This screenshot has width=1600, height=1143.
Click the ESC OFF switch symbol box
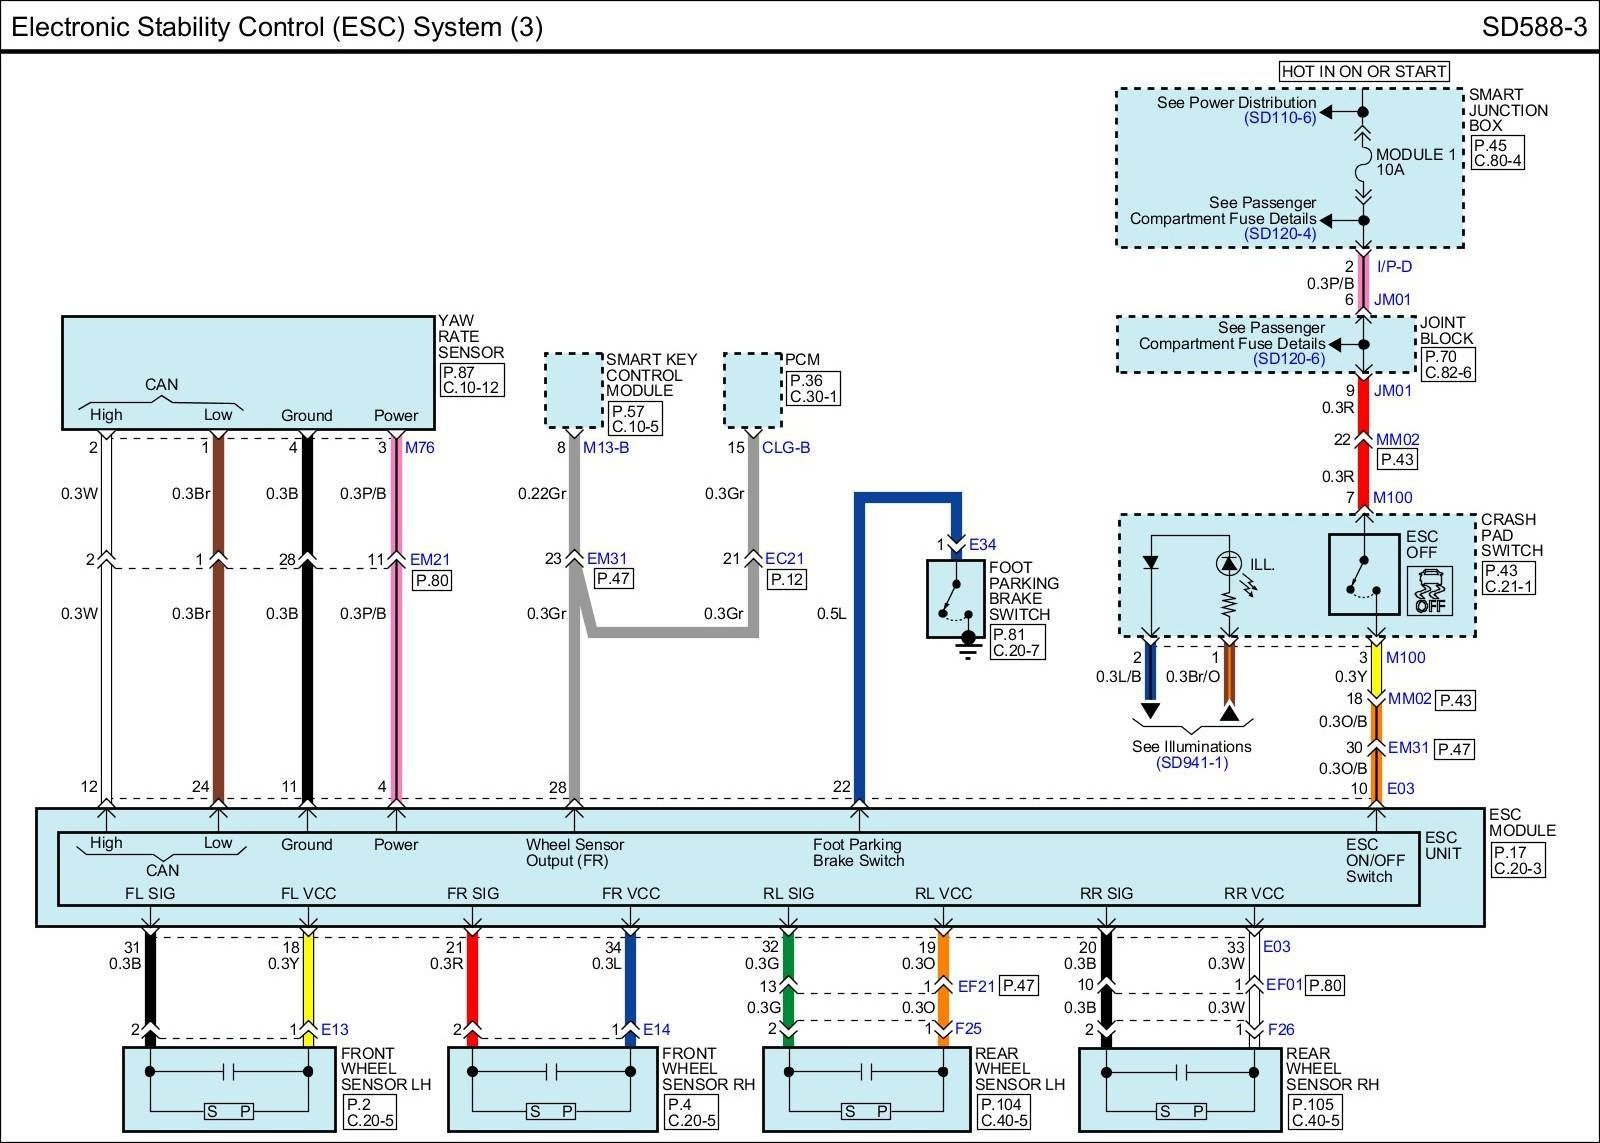[1363, 574]
